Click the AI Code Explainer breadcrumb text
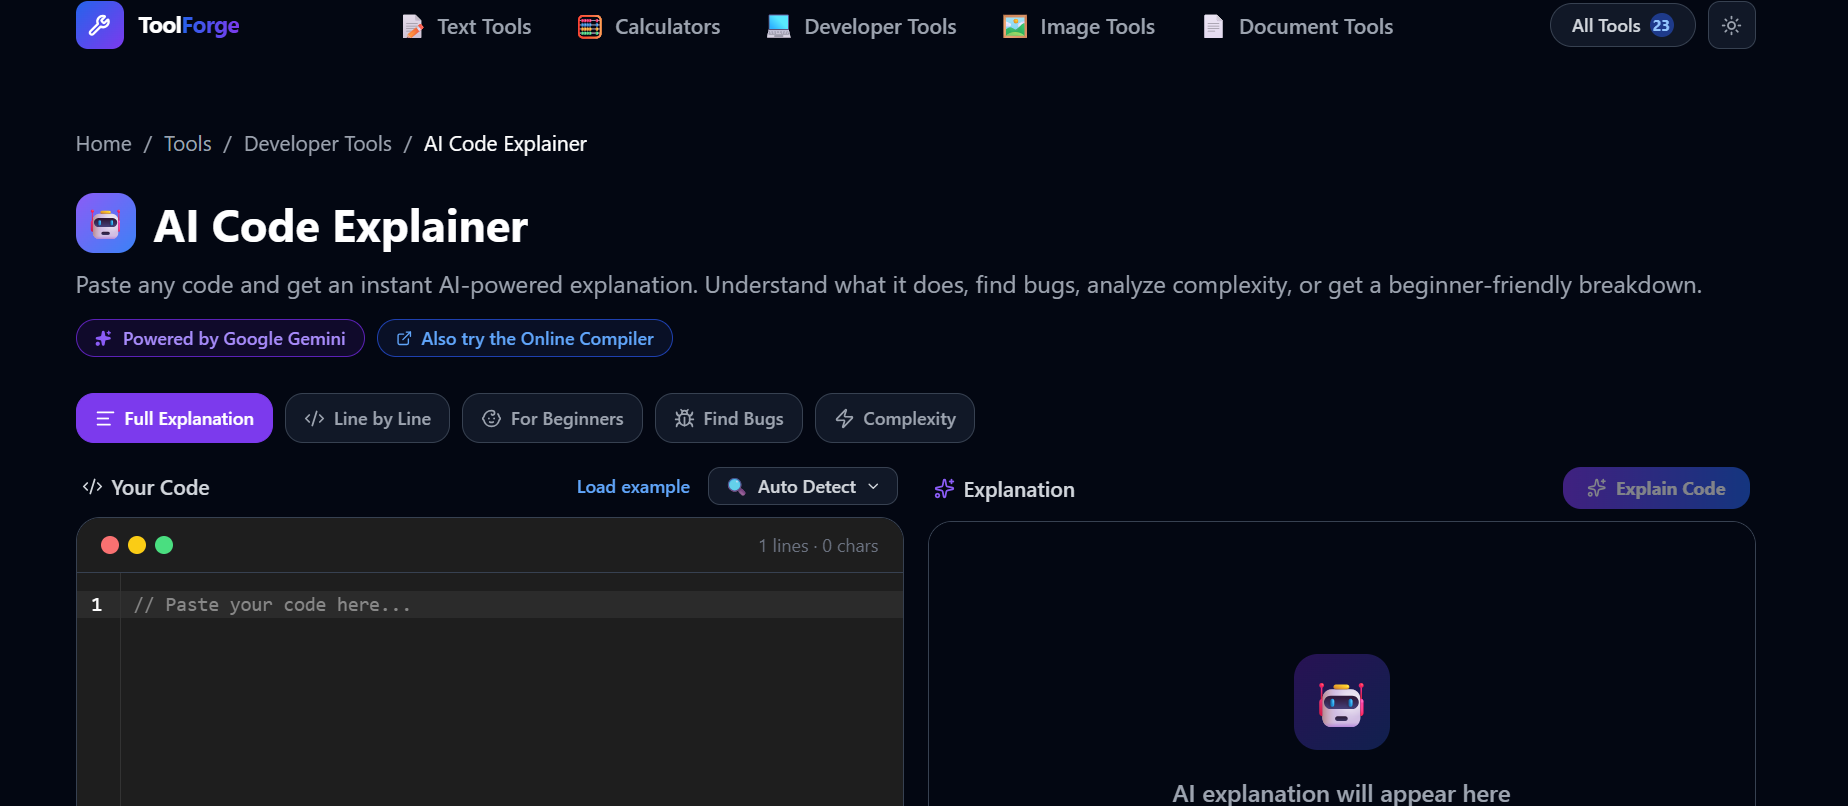The image size is (1848, 806). tap(505, 144)
